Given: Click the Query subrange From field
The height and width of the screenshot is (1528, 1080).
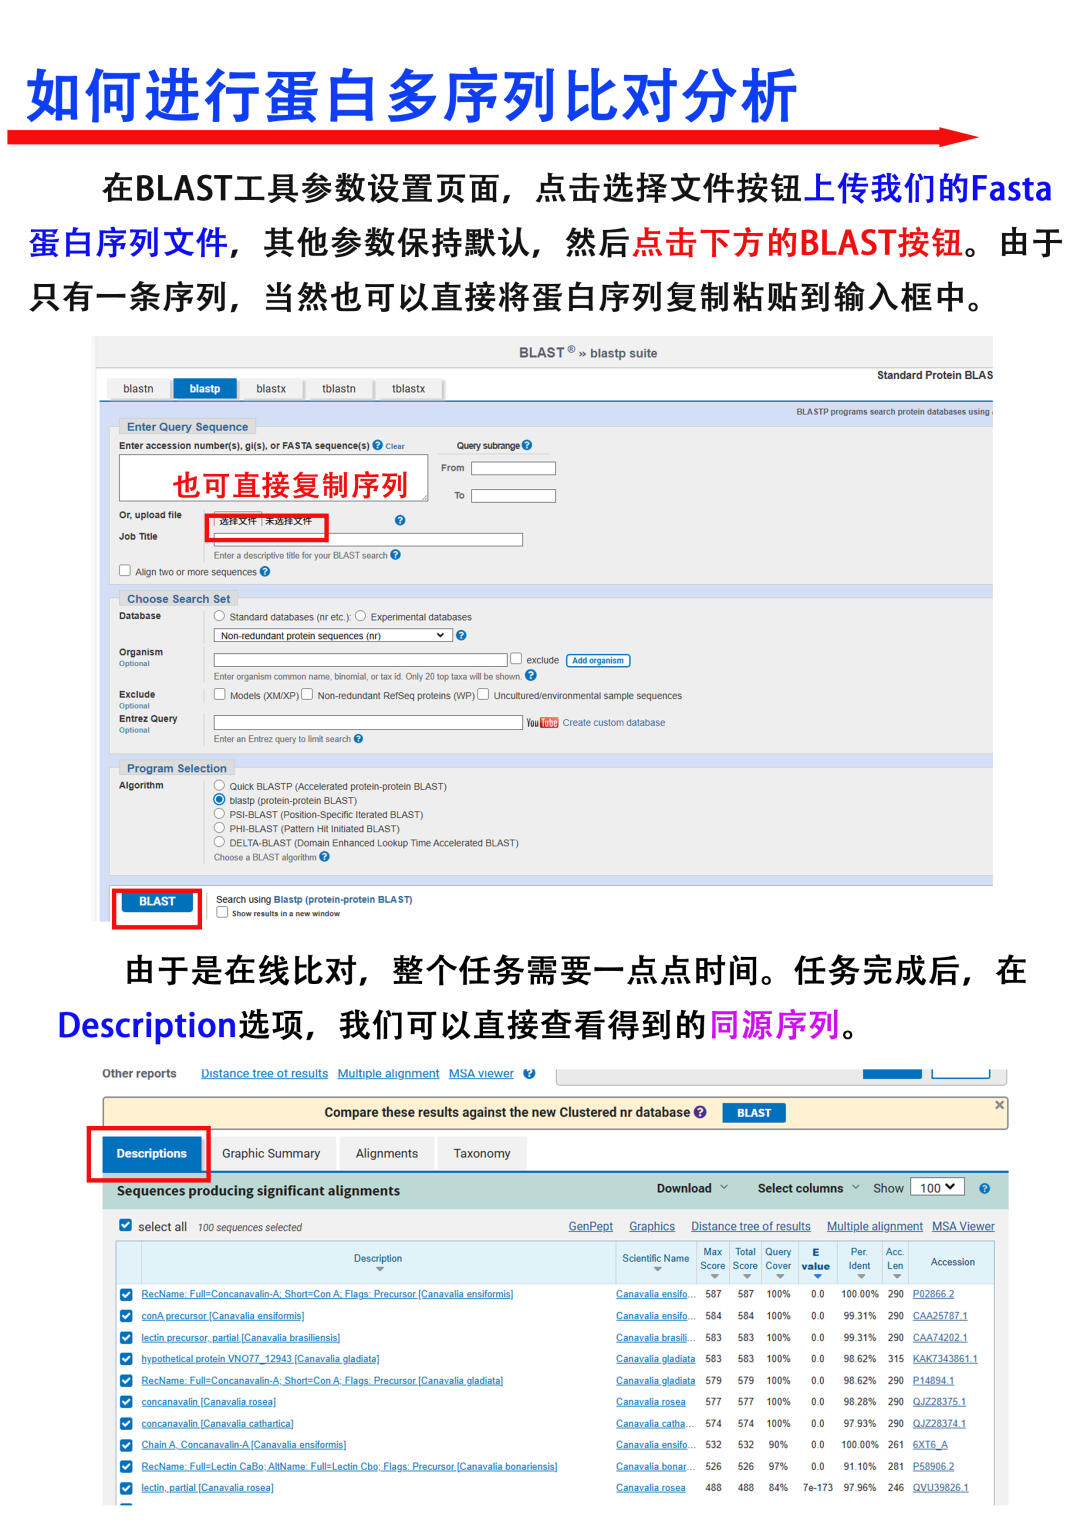Looking at the screenshot, I should click(x=513, y=468).
